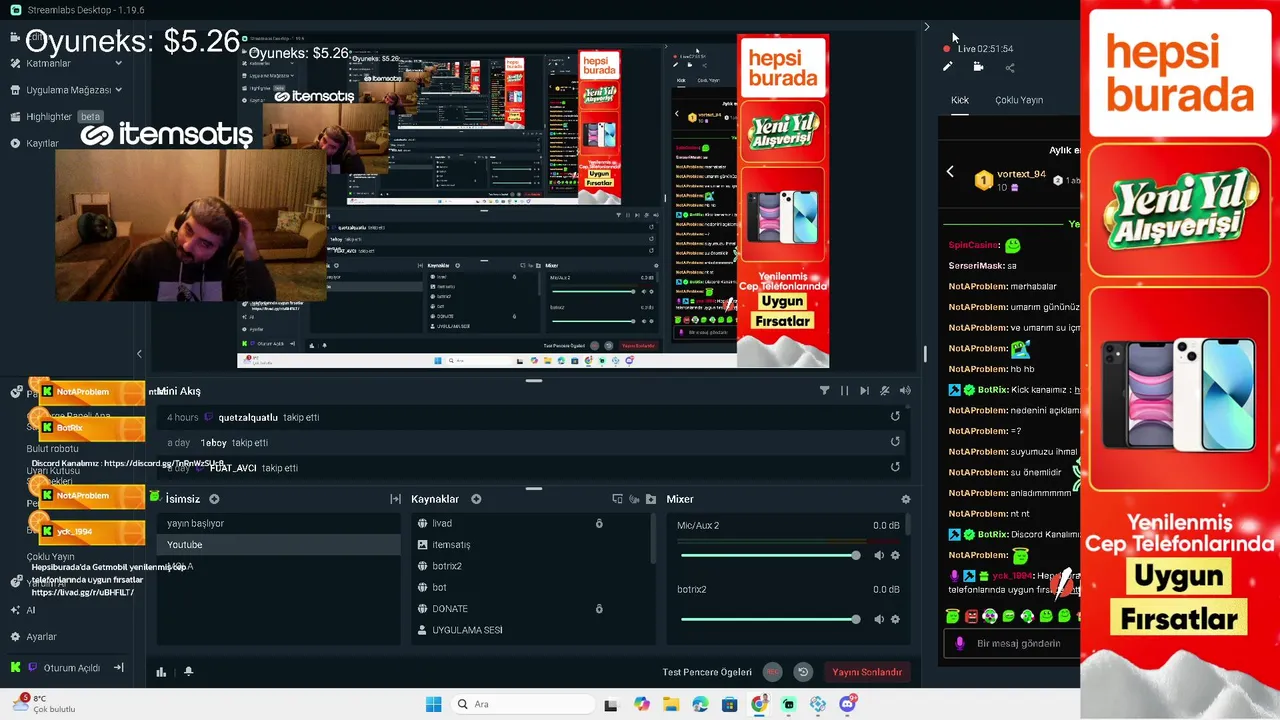Collapse the left panel with the preview arrow
Screen dimensions: 1280x720
pos(139,353)
